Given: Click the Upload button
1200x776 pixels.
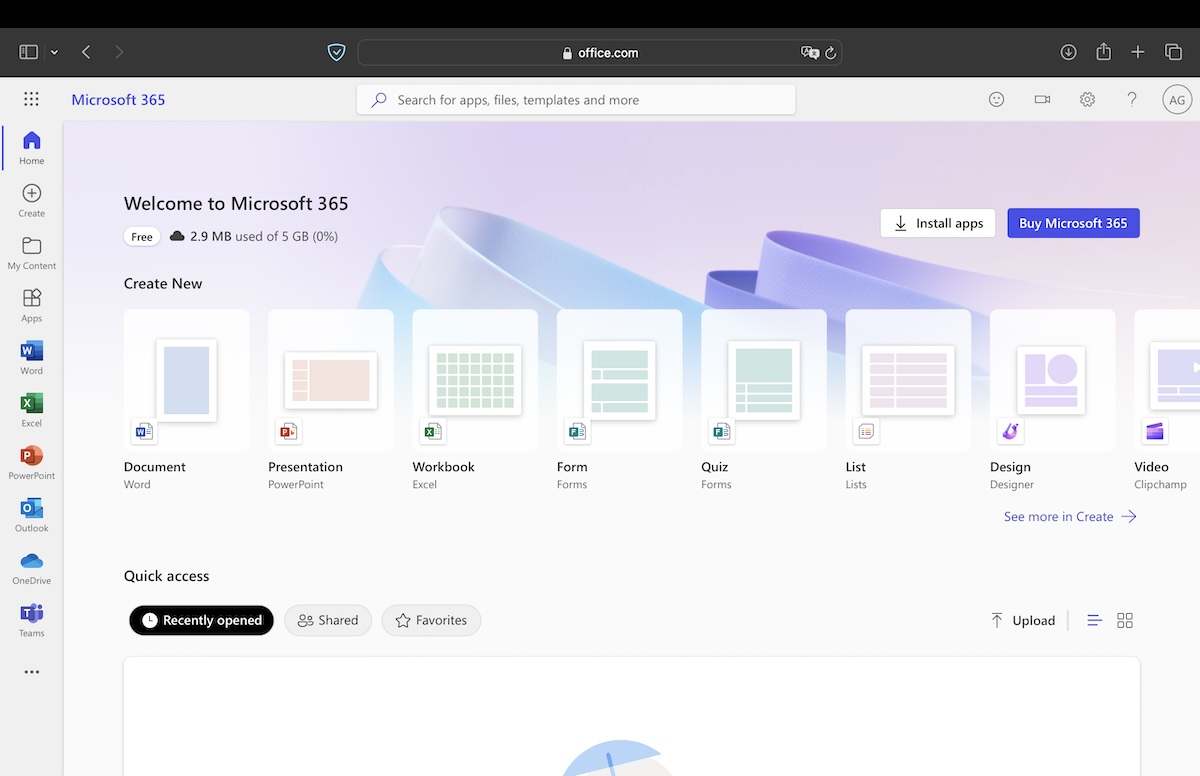Looking at the screenshot, I should 1023,620.
